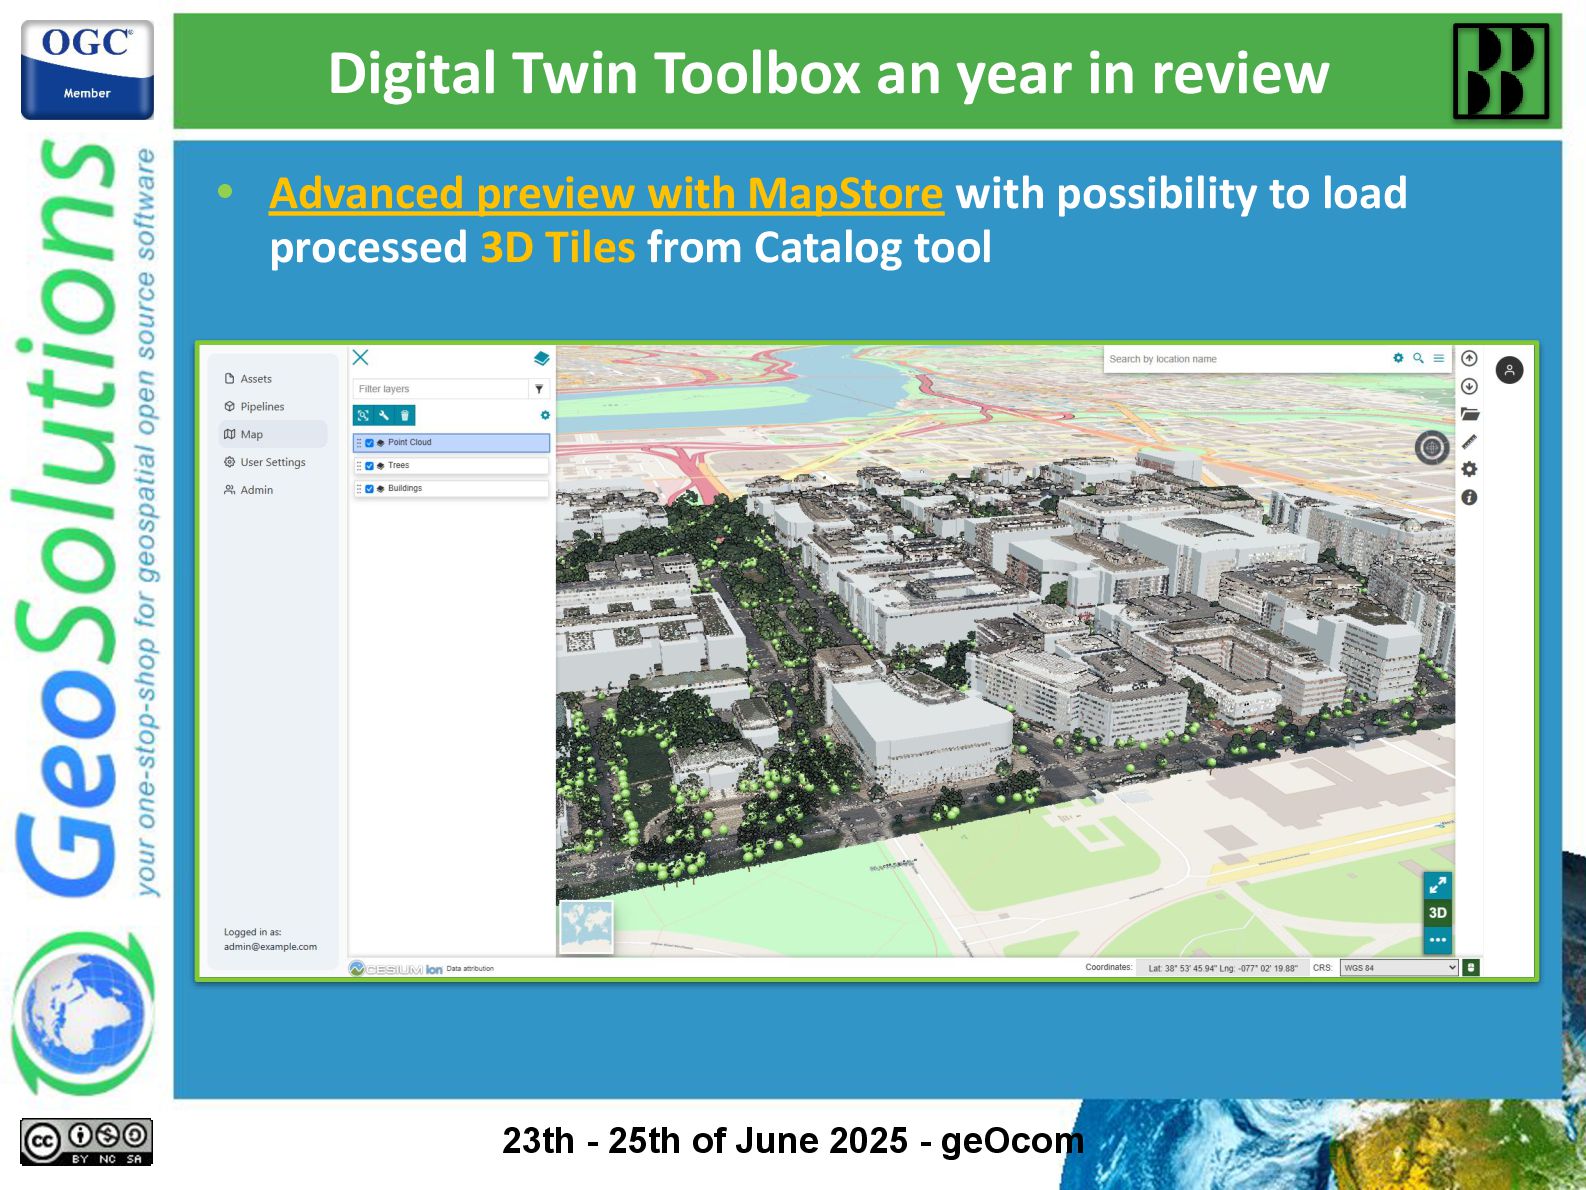Open Advanced preview with MapStore link
The image size is (1586, 1190).
click(x=606, y=193)
